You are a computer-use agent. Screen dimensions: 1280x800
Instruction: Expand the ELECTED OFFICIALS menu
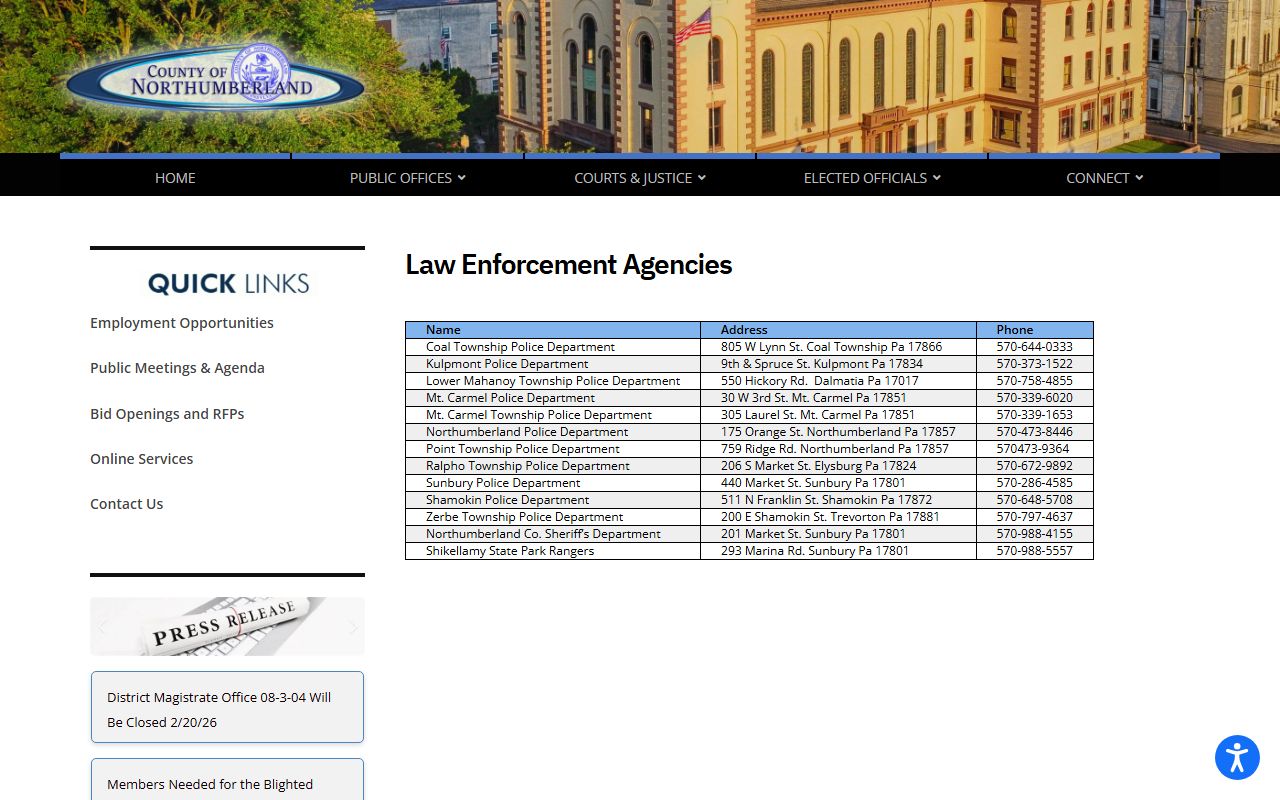pos(872,178)
